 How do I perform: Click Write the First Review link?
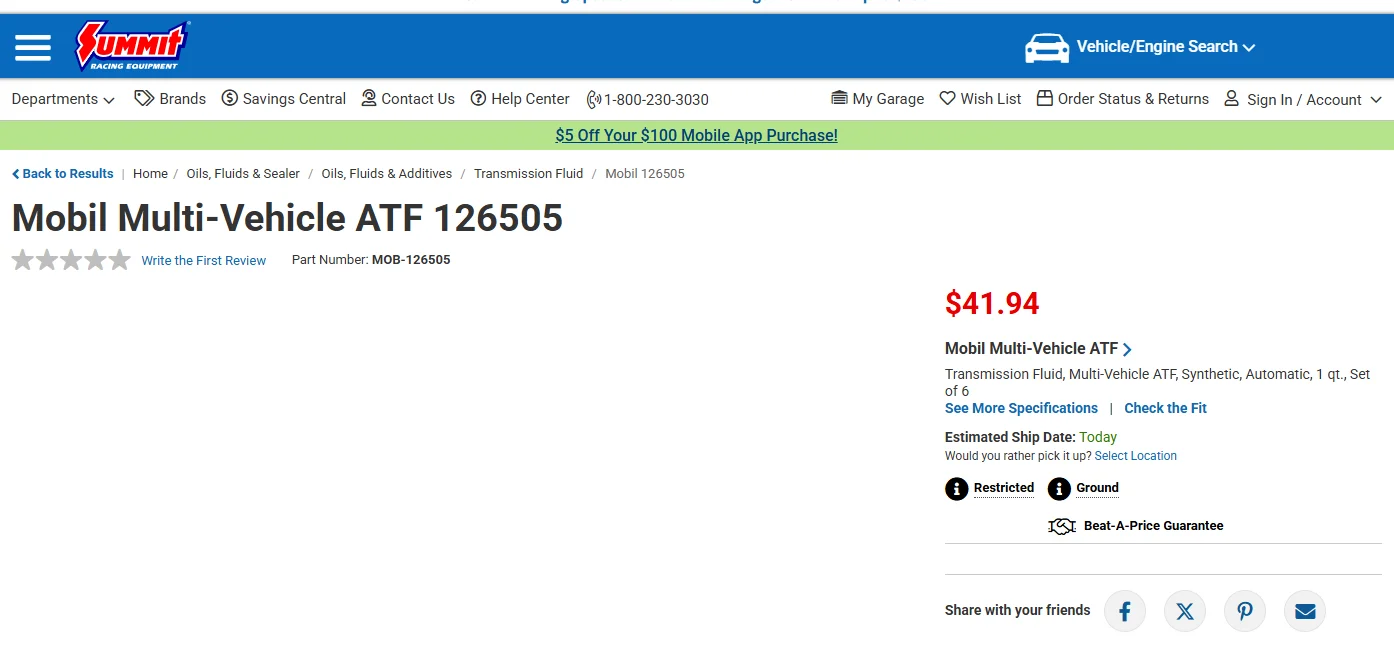click(x=204, y=260)
